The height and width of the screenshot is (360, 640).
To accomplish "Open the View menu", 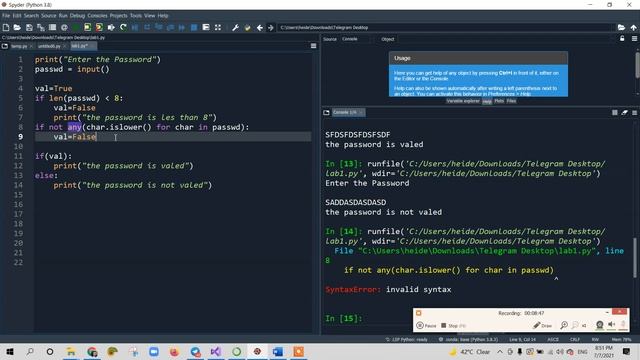I will click(x=149, y=16).
